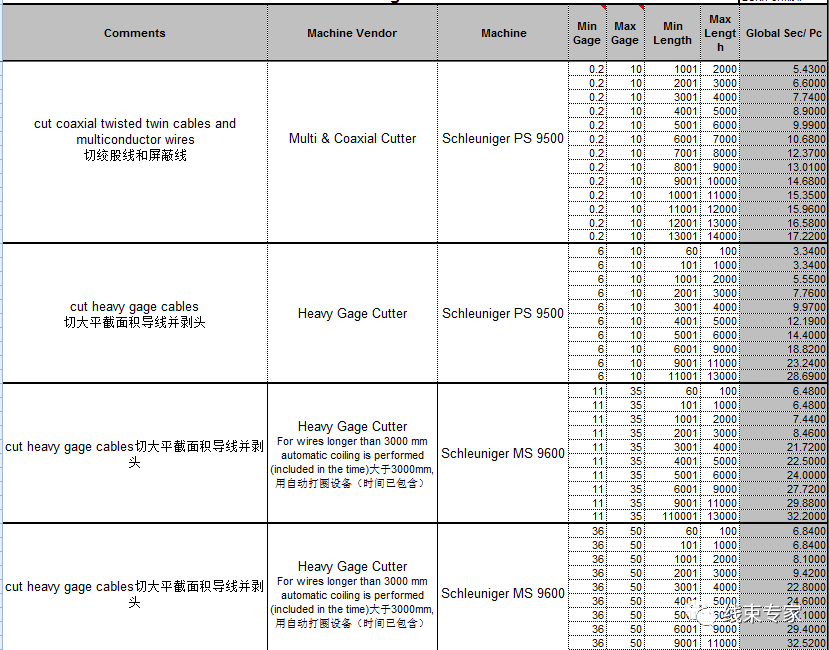Select the Min Length cell showing 110001

coord(673,517)
